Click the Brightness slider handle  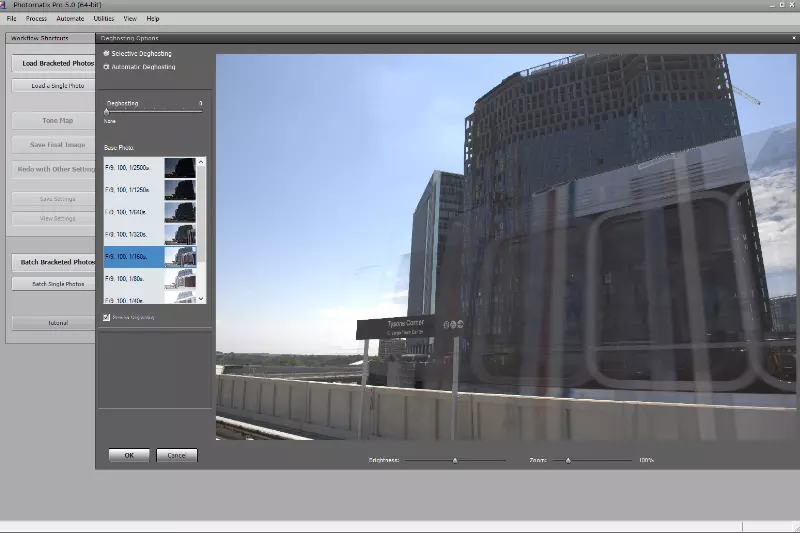pos(455,461)
